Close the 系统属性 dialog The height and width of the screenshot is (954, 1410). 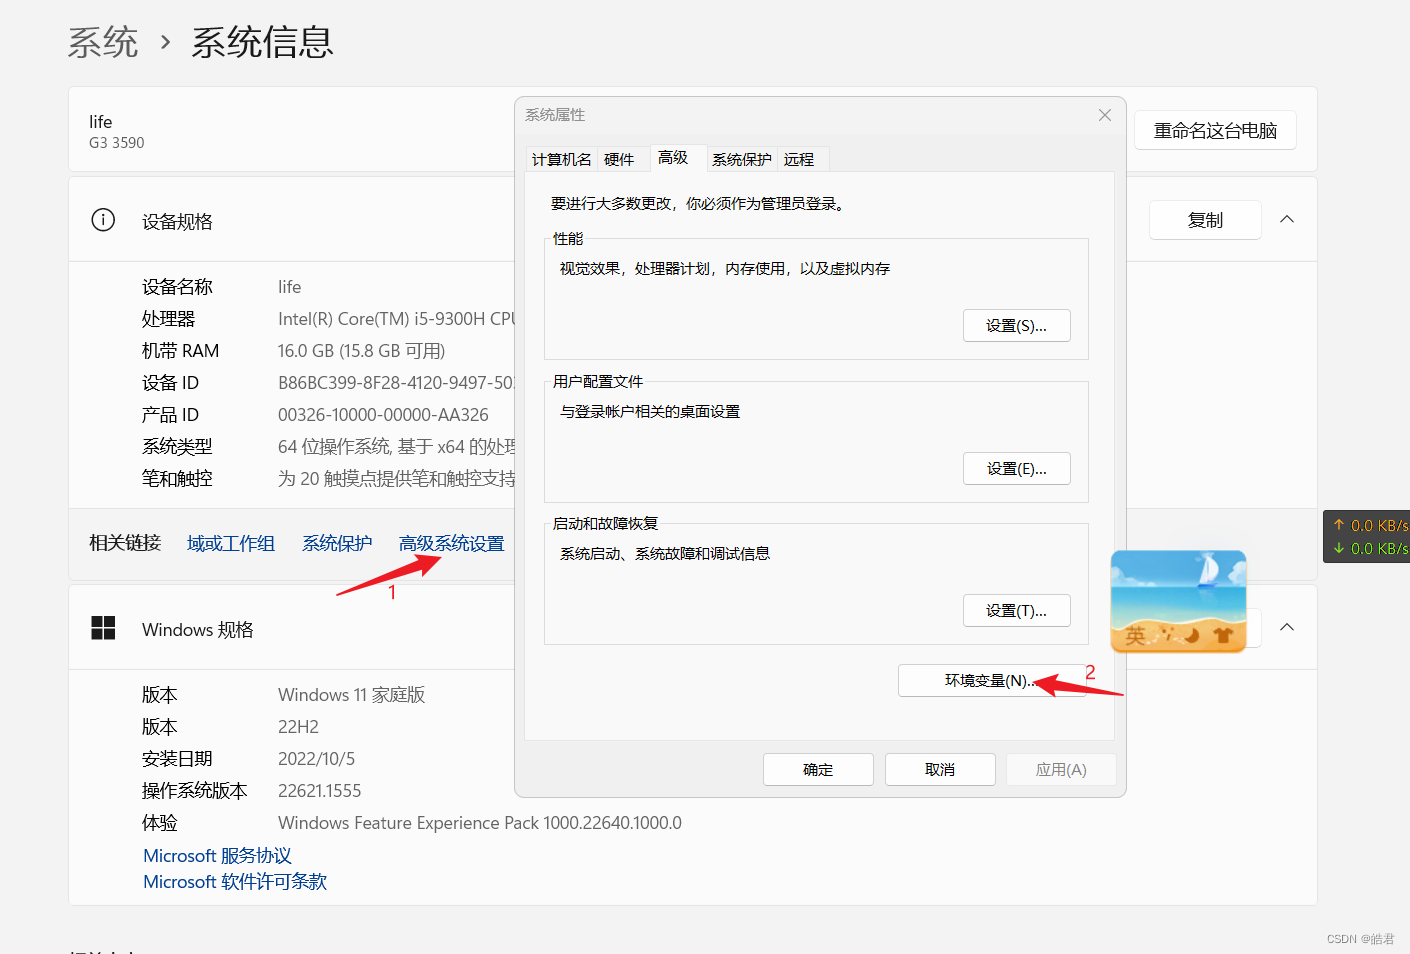1105,115
